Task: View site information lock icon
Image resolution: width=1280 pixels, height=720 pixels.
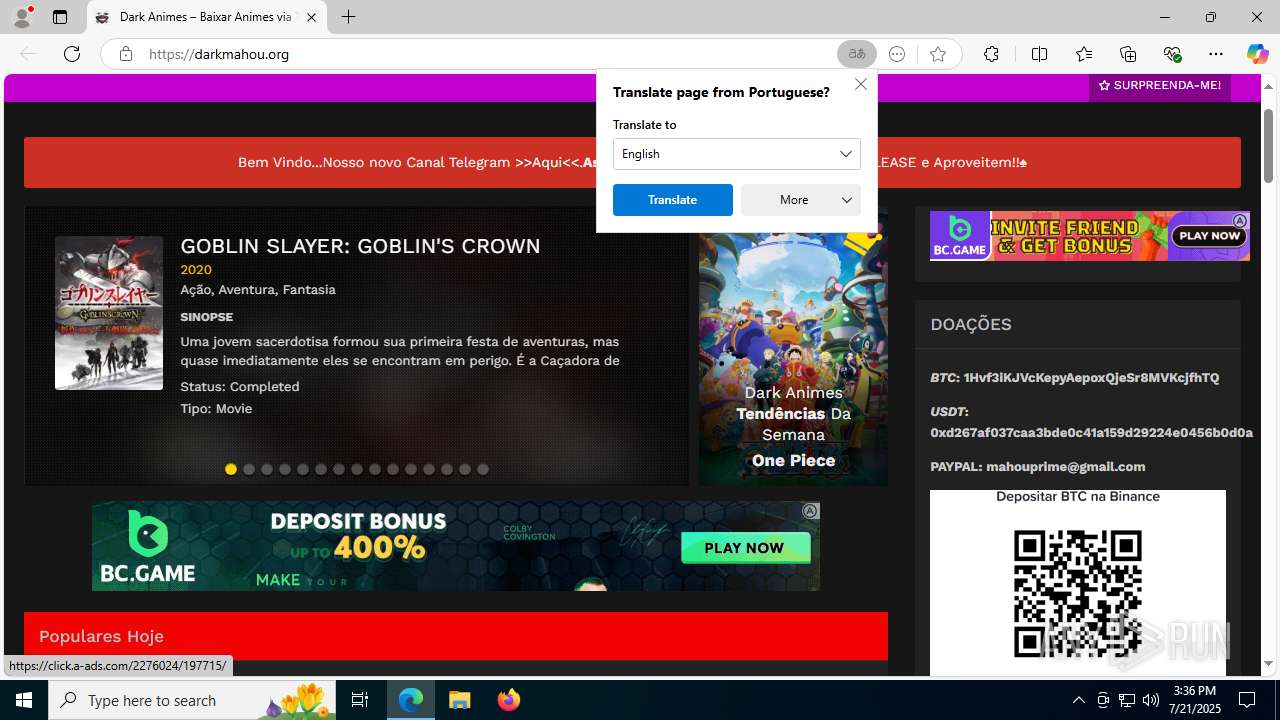Action: pyautogui.click(x=126, y=54)
